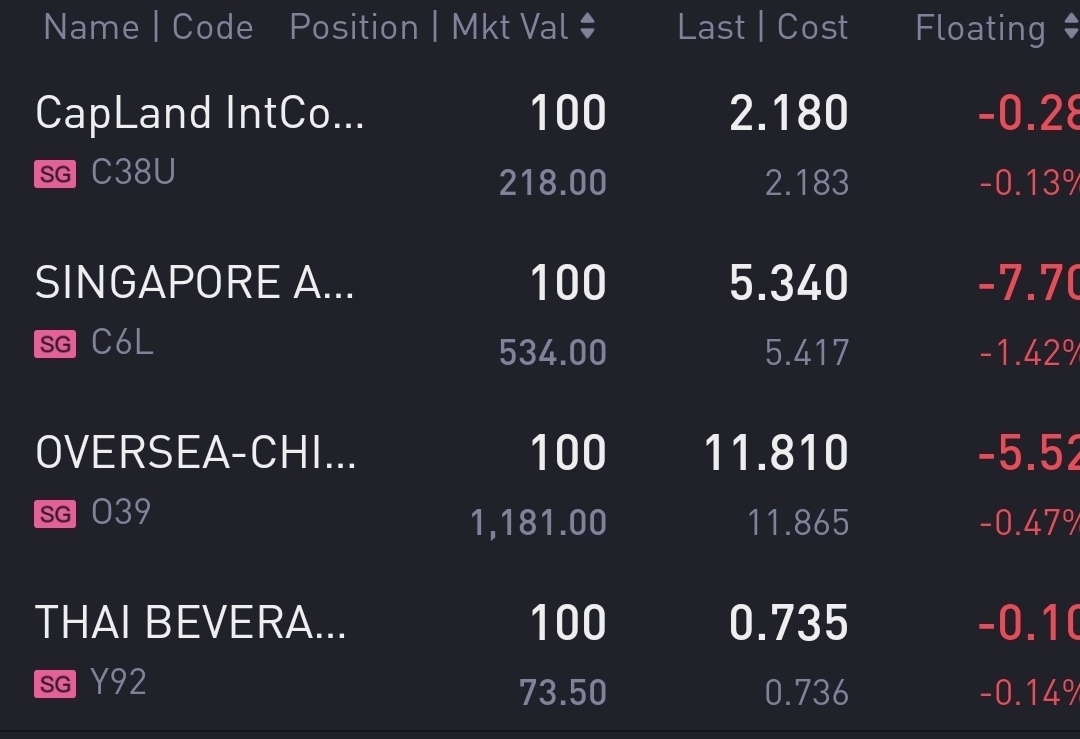1080x739 pixels.
Task: Sort by Position | Mkt Val header text
Action: pyautogui.click(x=430, y=28)
